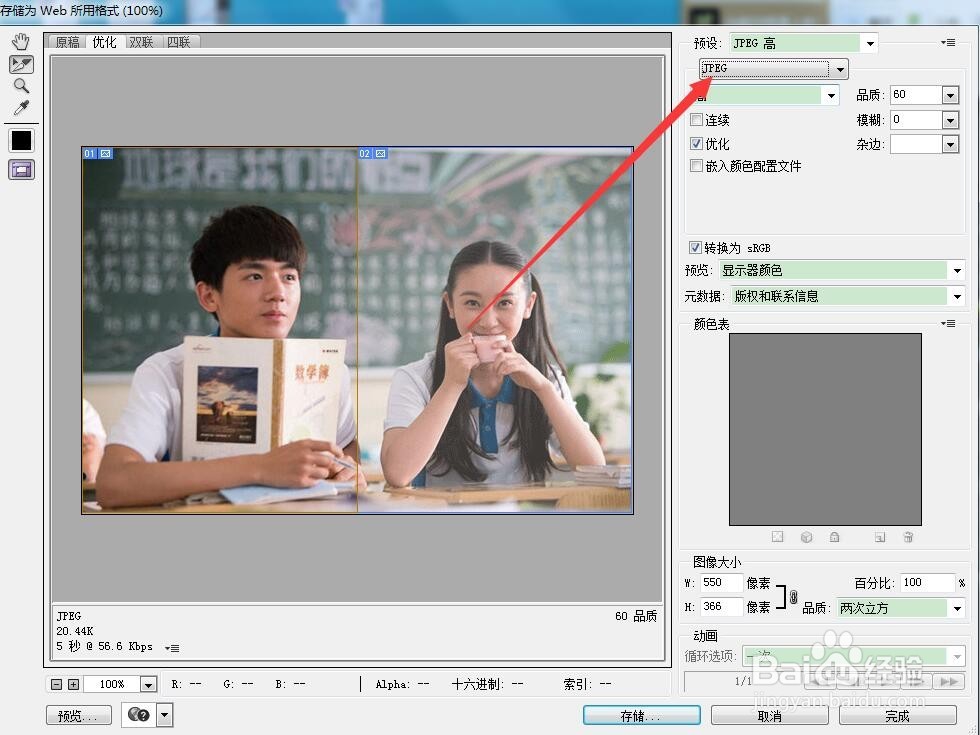The width and height of the screenshot is (980, 735).
Task: Select the Slice Select tool
Action: [21, 64]
